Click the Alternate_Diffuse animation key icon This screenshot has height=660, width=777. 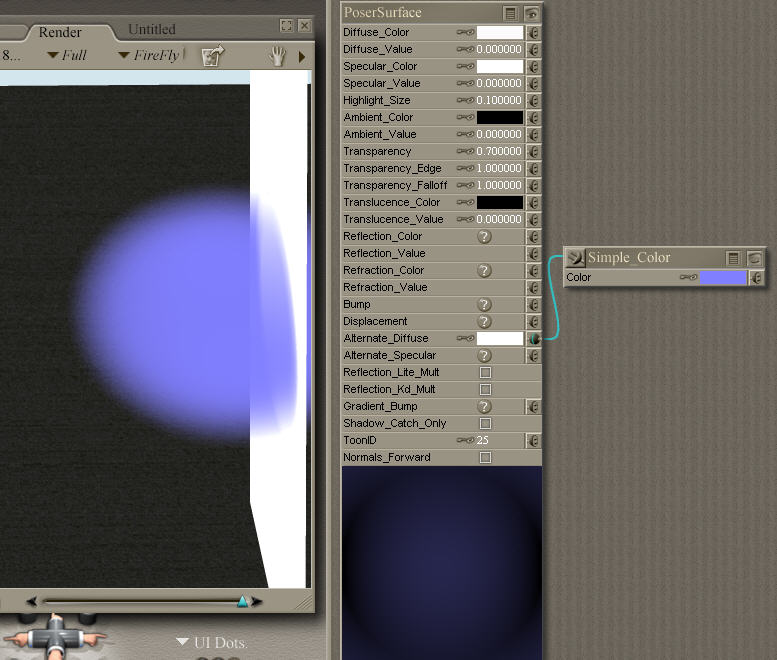(x=465, y=338)
